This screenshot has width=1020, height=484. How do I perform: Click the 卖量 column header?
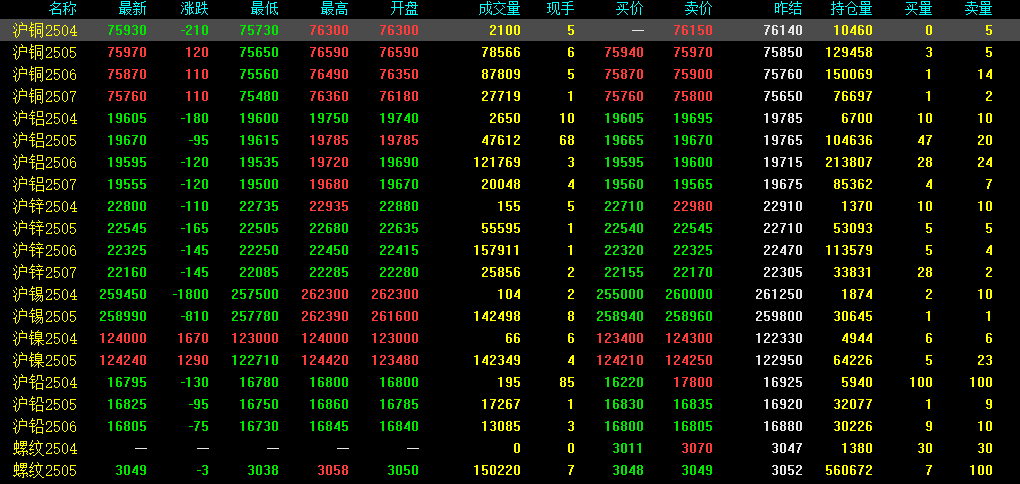tap(978, 9)
